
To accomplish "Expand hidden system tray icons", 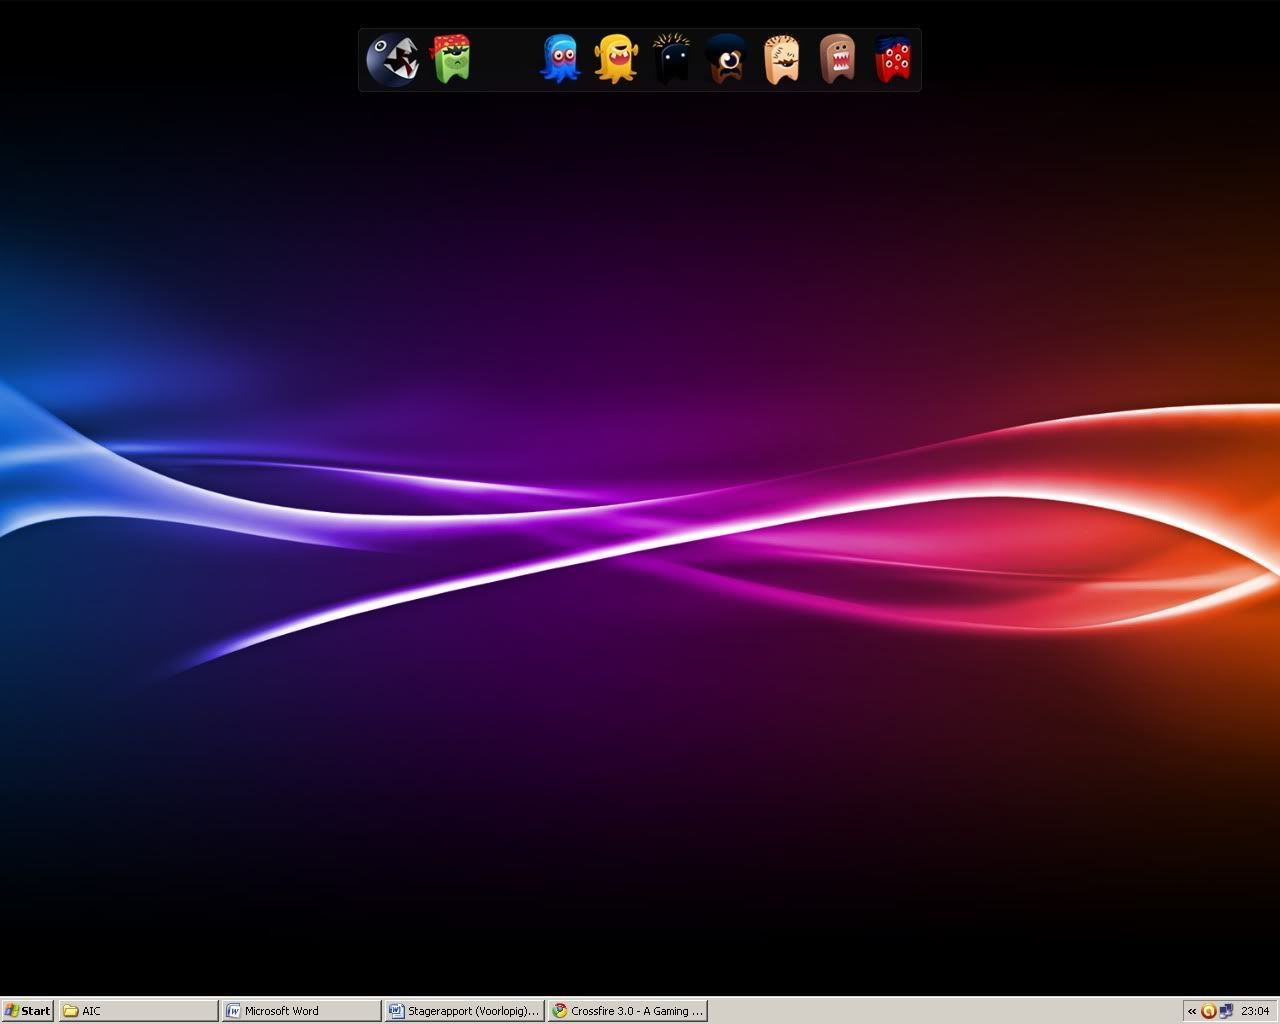I will (1192, 1011).
